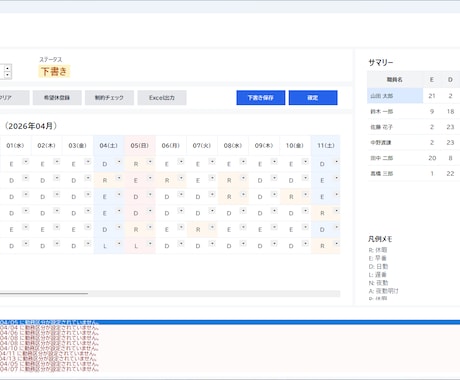Click the 下書き status badge

coord(54,71)
